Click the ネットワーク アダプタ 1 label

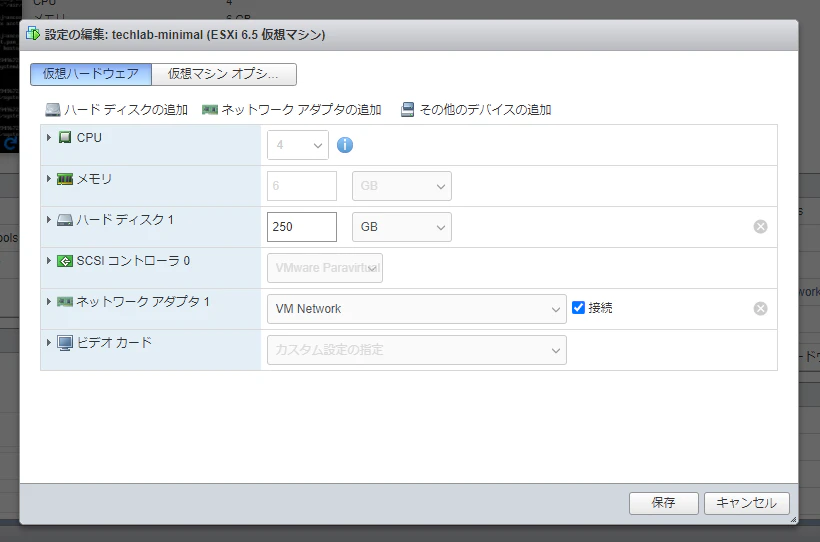143,302
